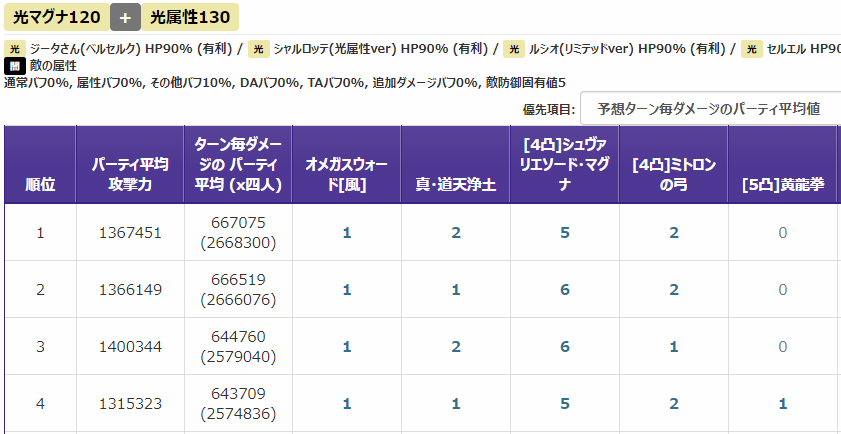
Task: Click the ターン毎ダメージのパーティ平均 column header
Action: [238, 165]
